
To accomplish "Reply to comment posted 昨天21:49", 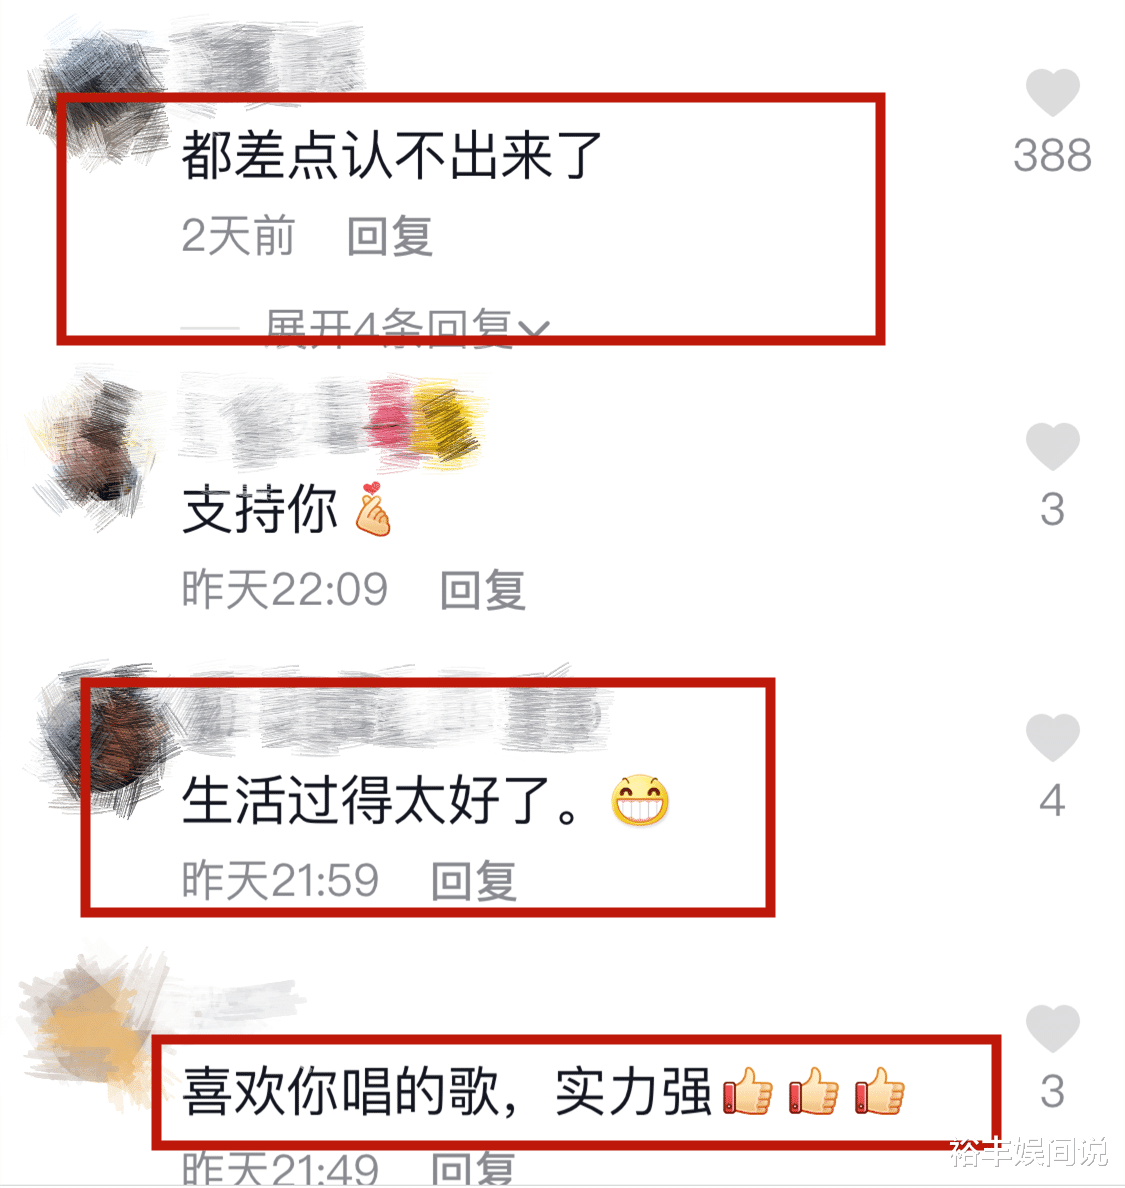I will (x=473, y=1168).
